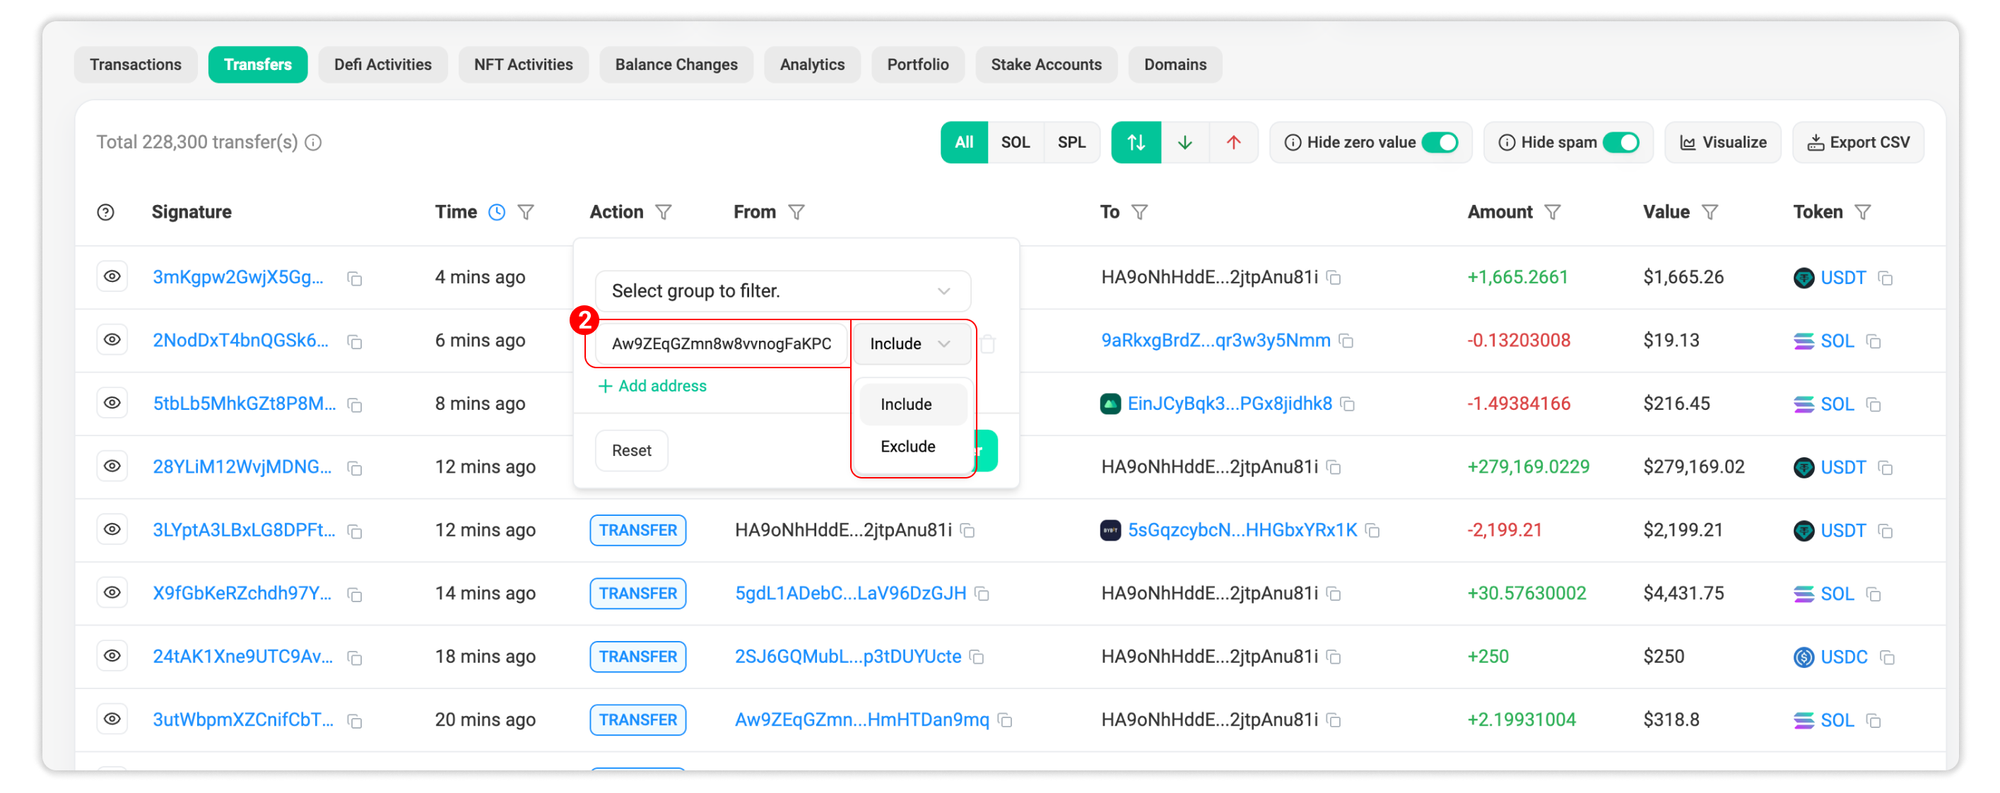Click TRANSFER tag in 14 mins ago row
Viewport: 2000px width, 793px height.
(638, 593)
